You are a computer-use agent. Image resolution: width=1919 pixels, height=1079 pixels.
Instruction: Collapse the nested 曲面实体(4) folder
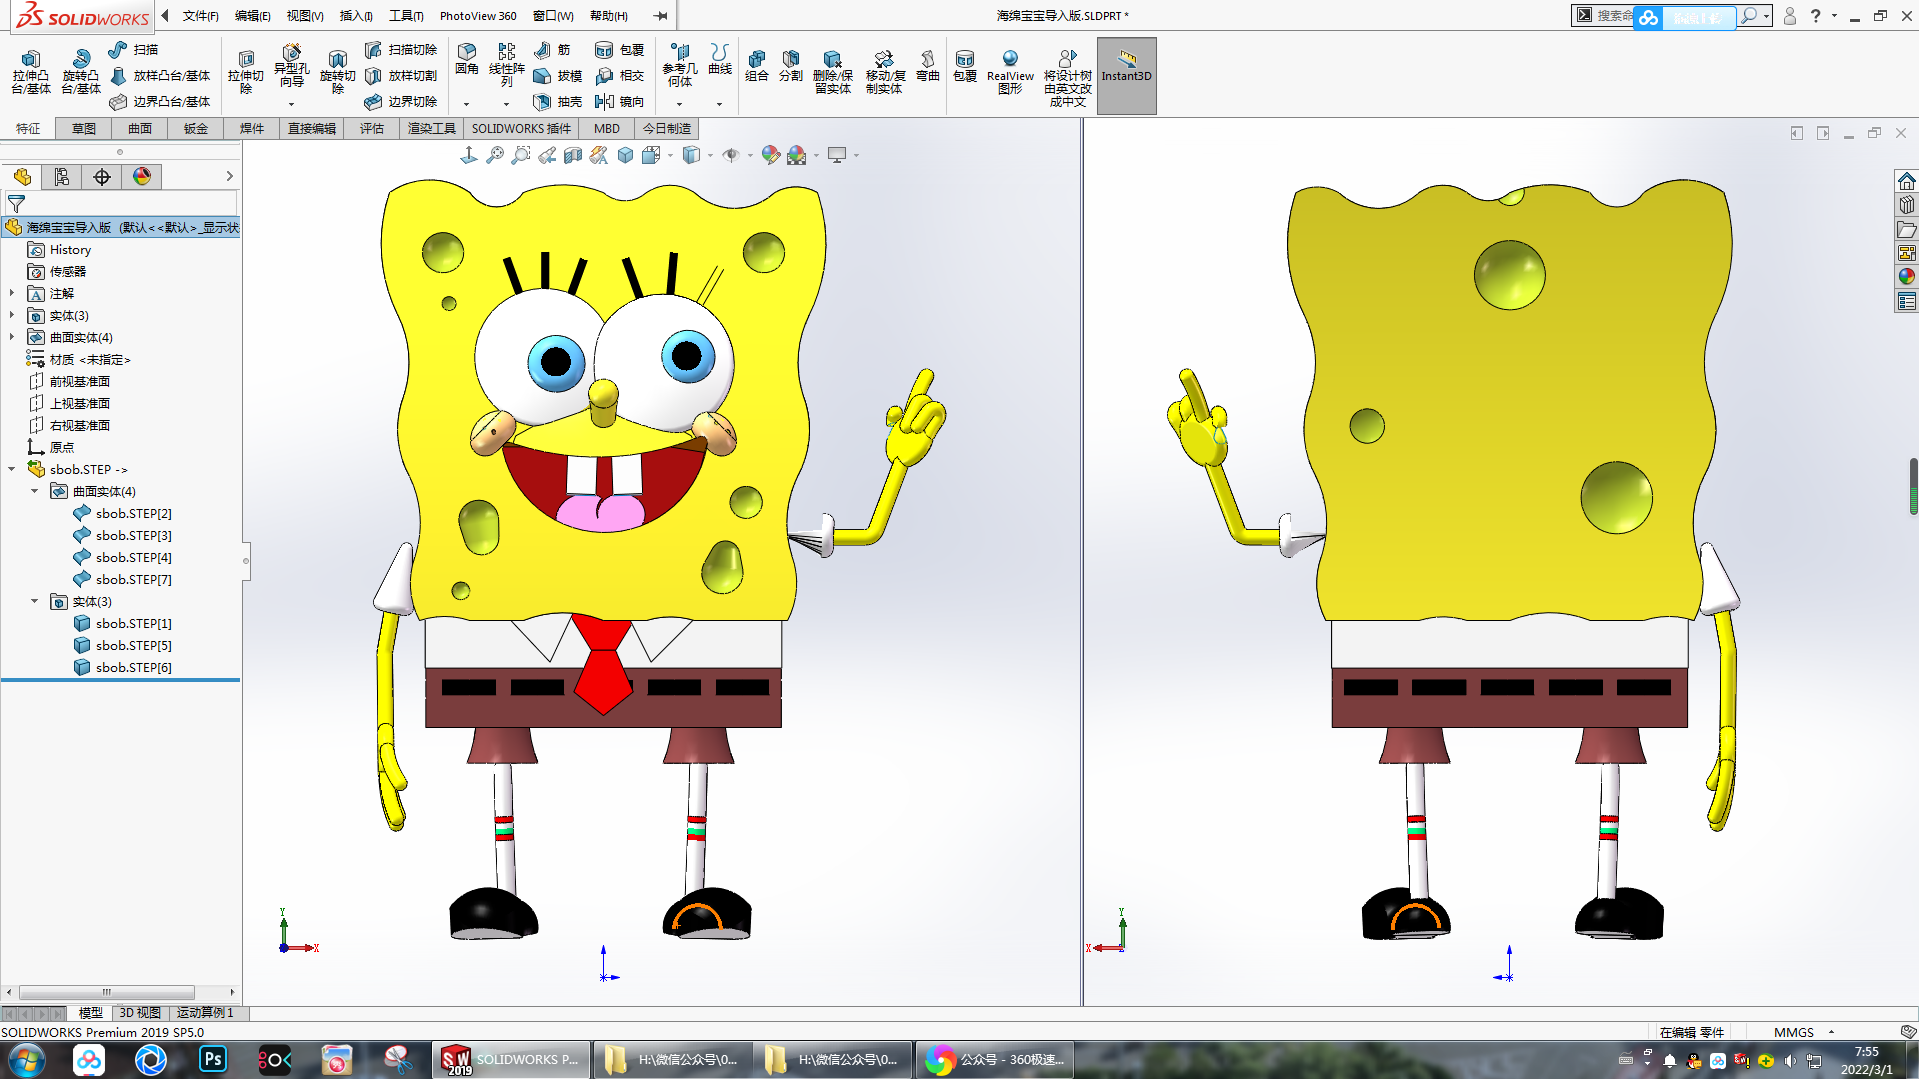click(35, 492)
